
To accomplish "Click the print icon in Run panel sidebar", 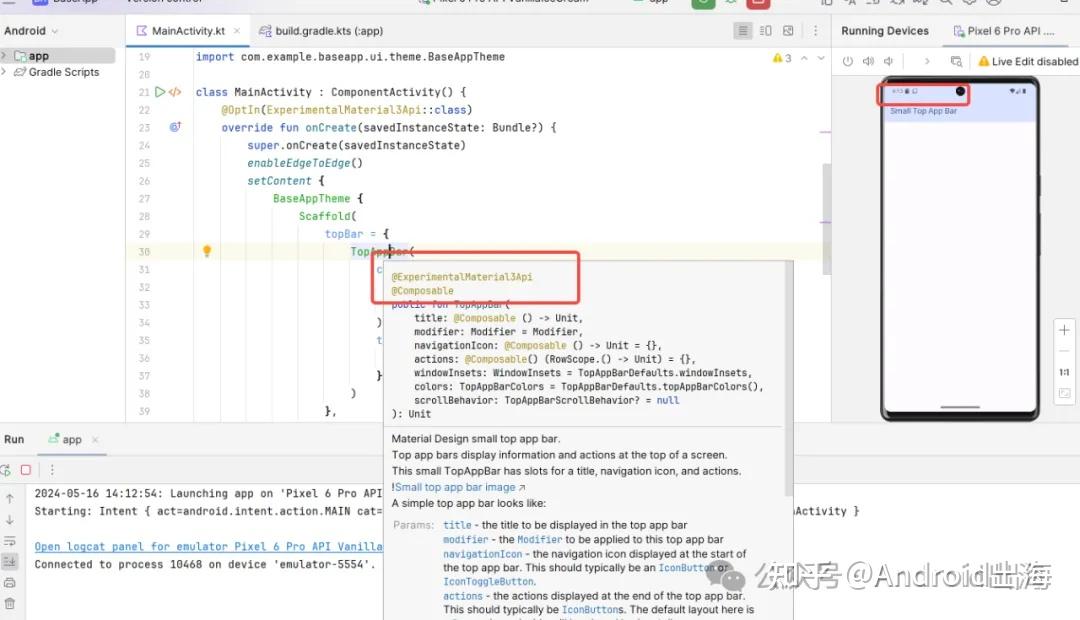I will pyautogui.click(x=10, y=582).
